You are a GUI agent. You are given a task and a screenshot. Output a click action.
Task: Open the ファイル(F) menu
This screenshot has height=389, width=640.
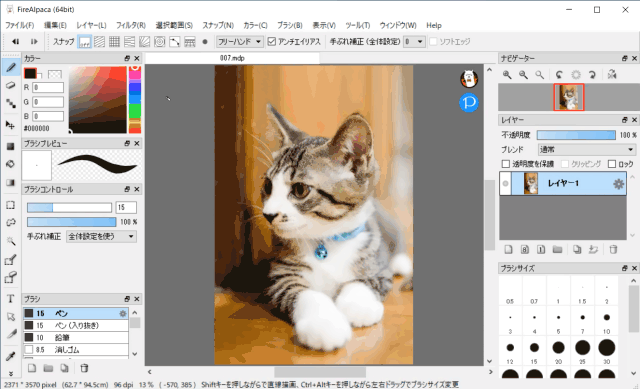tap(19, 25)
